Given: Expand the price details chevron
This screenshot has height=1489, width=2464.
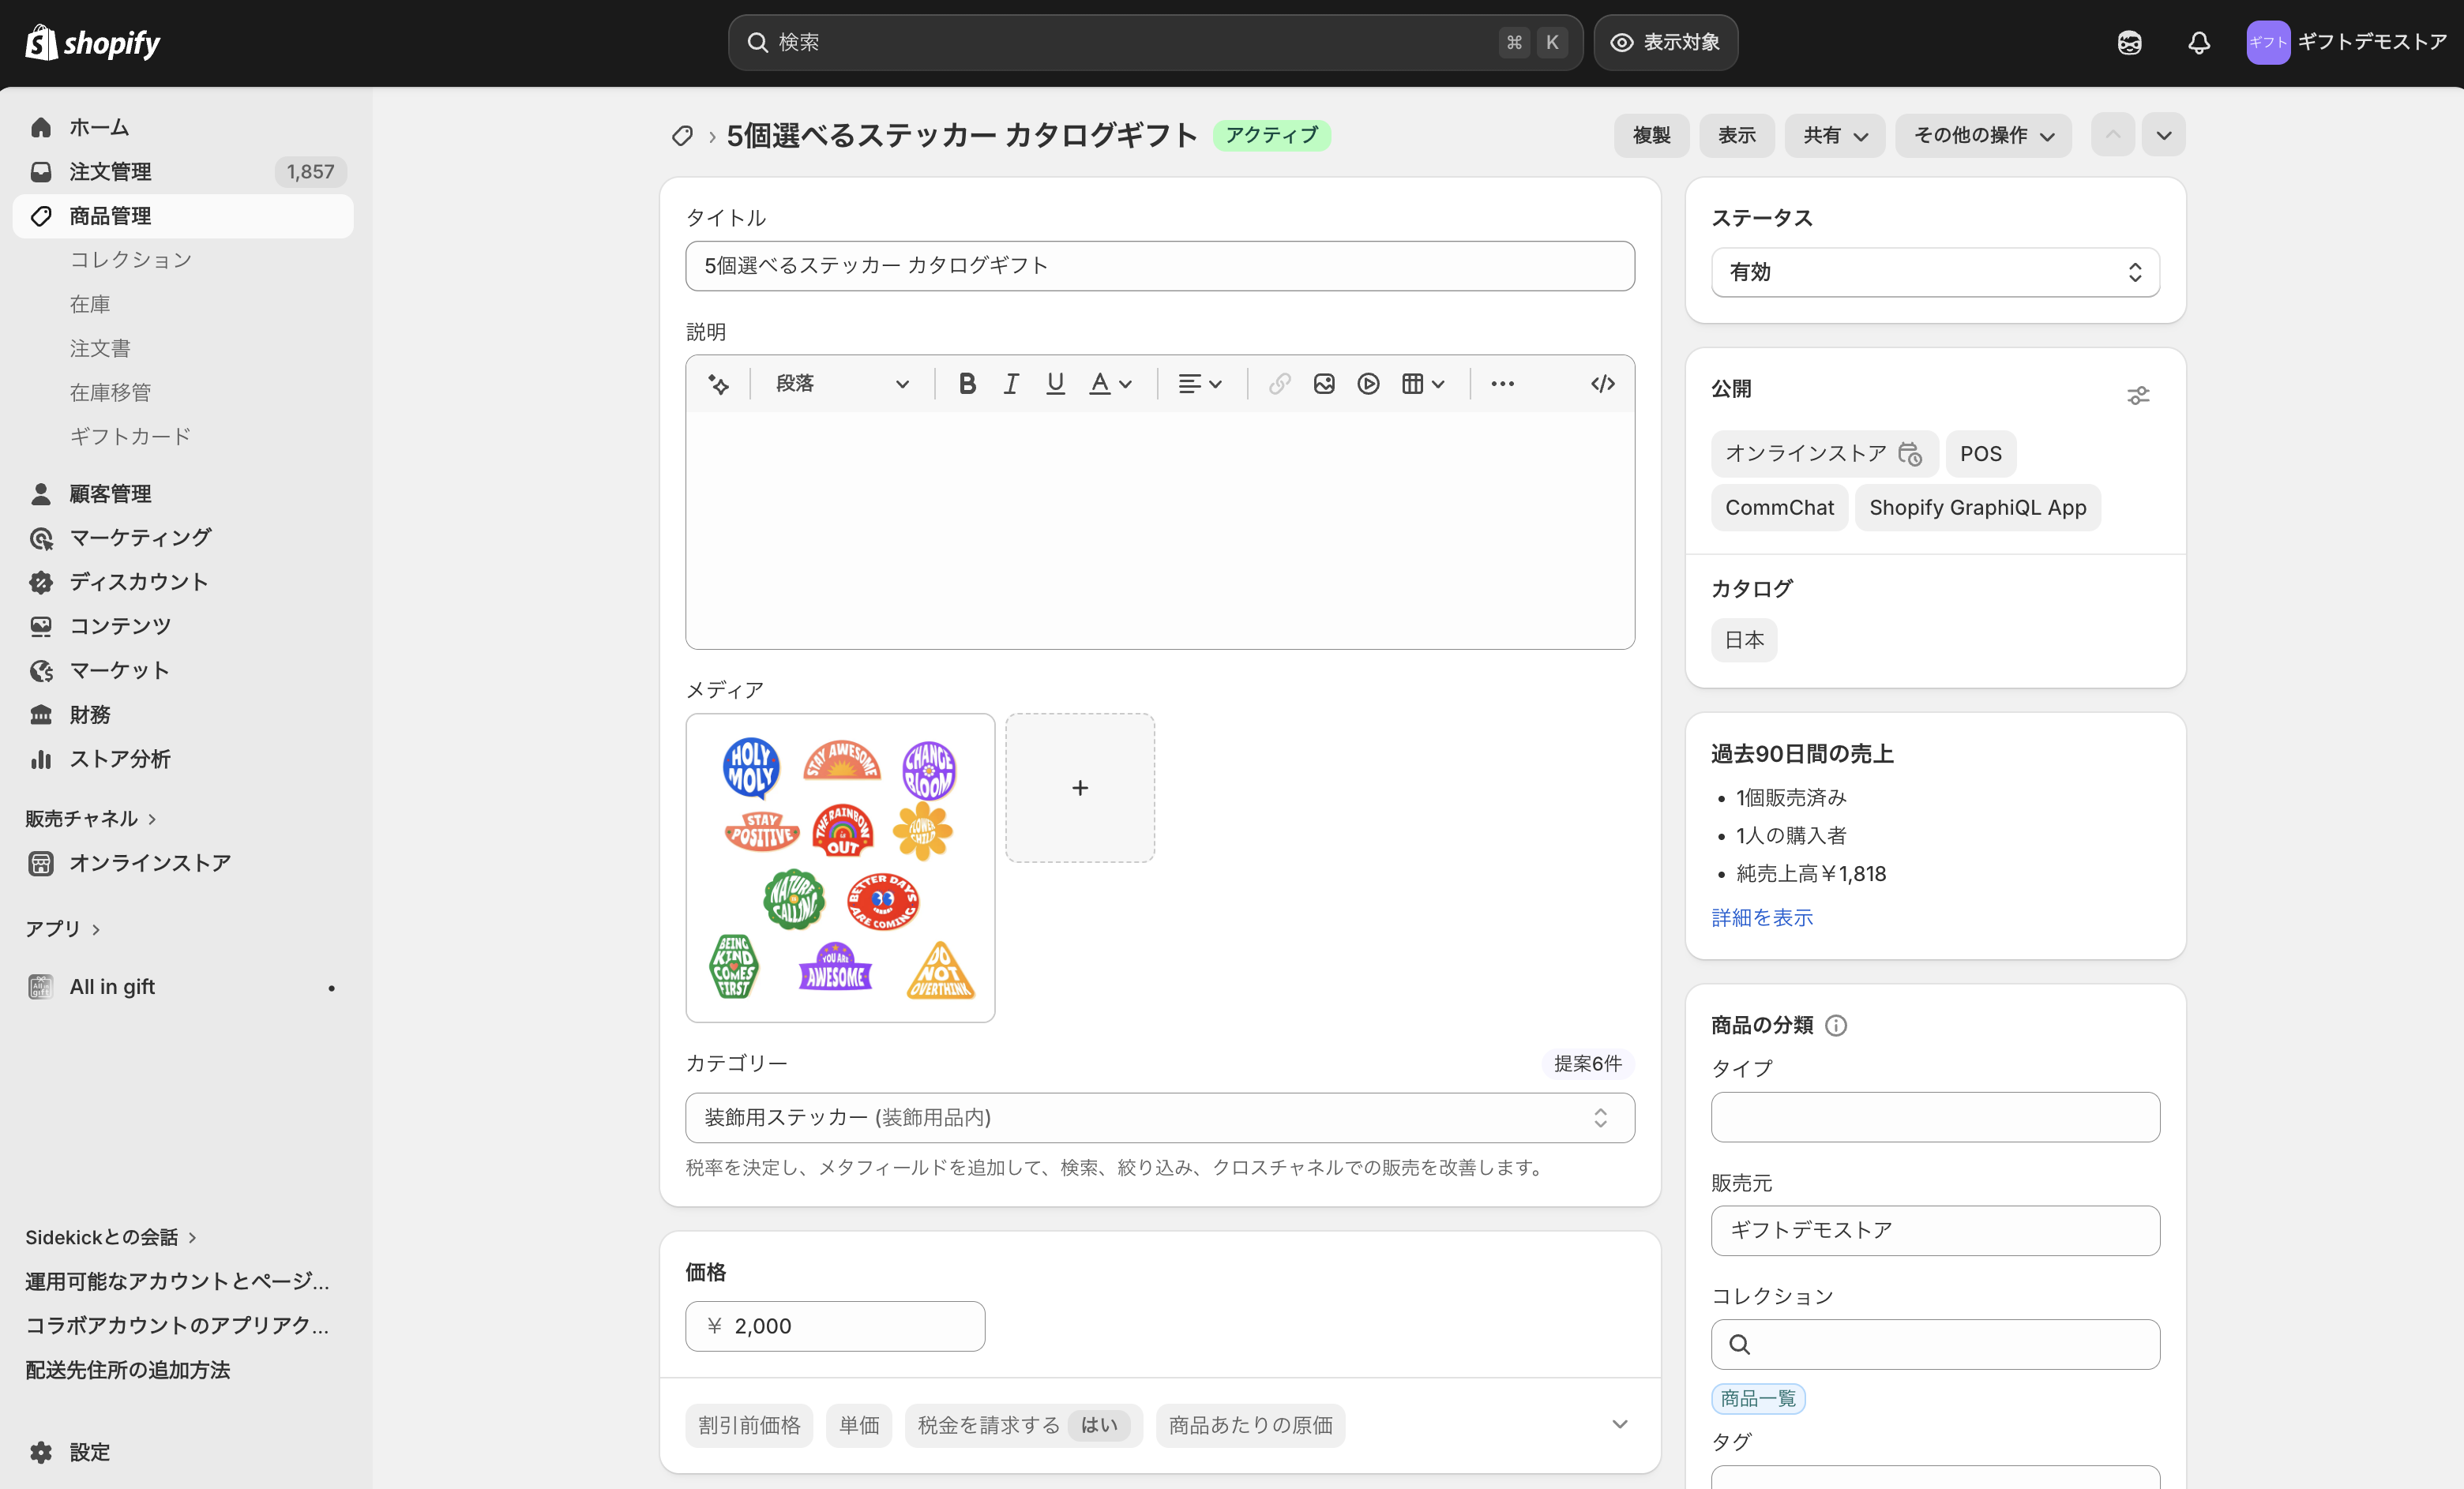Looking at the screenshot, I should pos(1619,1424).
